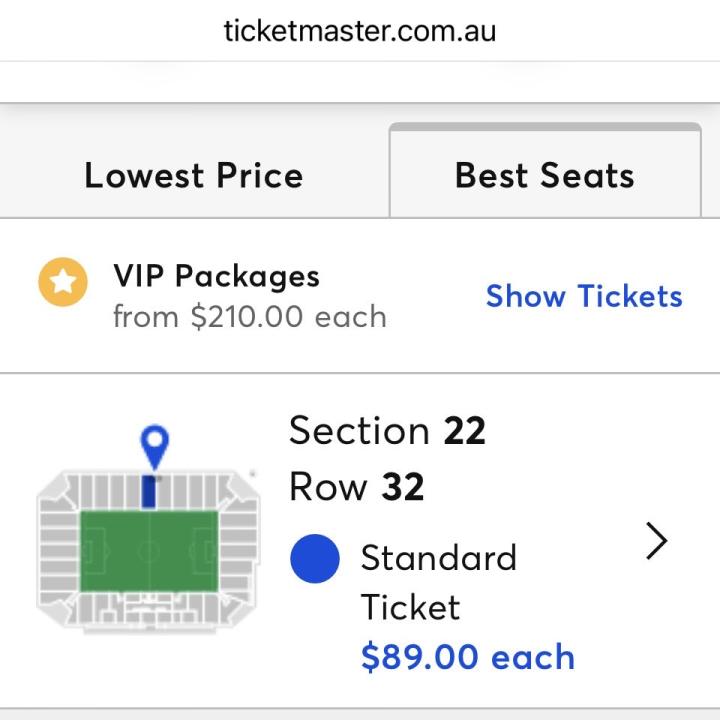Tap the ticketmaster.com.au address bar
Viewport: 720px width, 720px height.
point(360,30)
